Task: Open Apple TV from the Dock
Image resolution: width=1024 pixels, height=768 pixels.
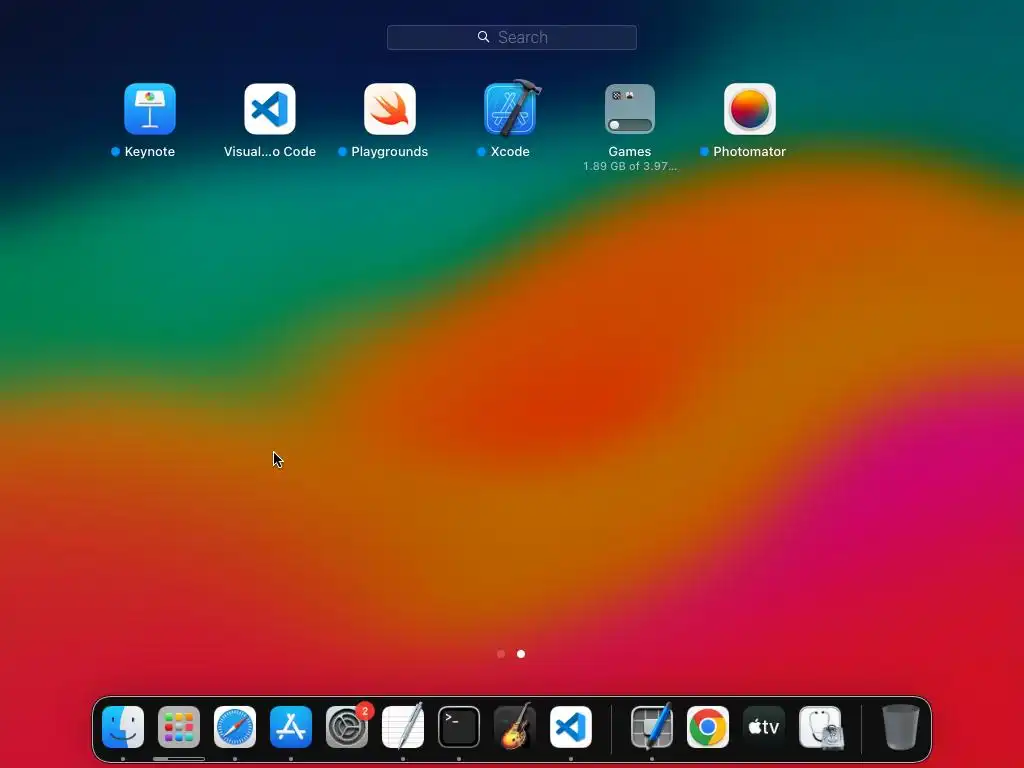Action: [x=764, y=727]
